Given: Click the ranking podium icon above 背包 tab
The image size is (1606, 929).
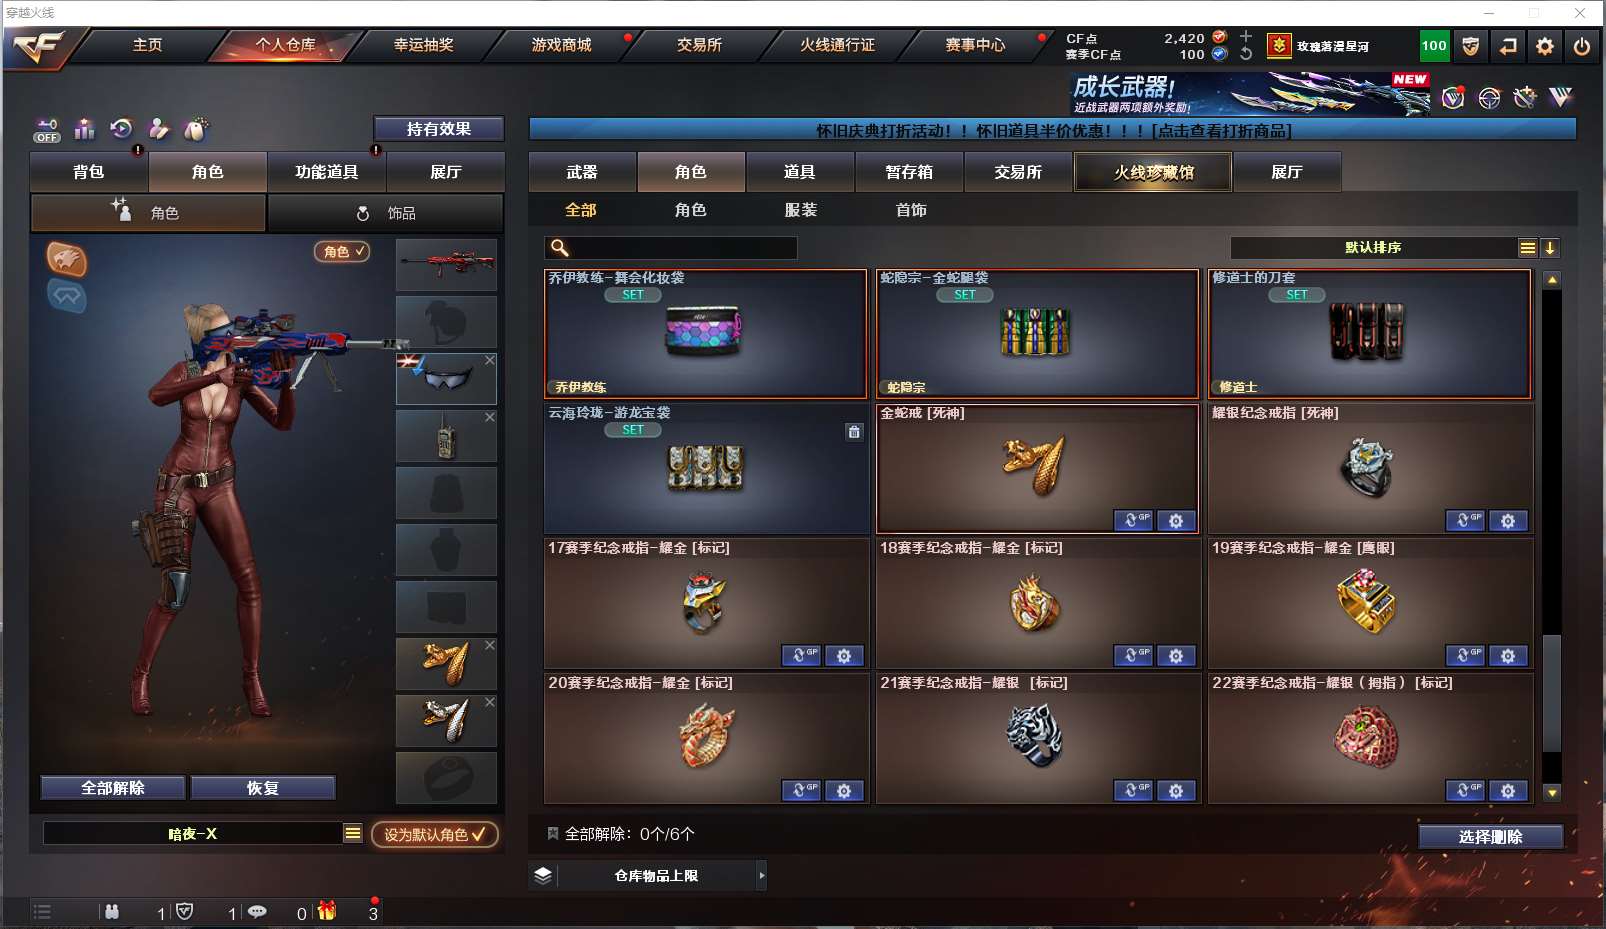Looking at the screenshot, I should [85, 129].
